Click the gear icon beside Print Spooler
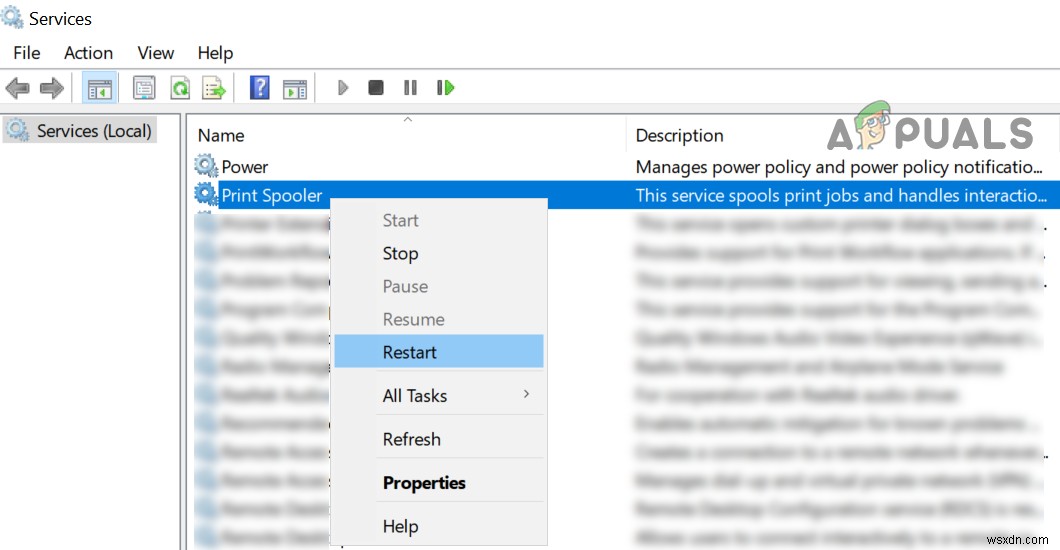 coord(206,194)
